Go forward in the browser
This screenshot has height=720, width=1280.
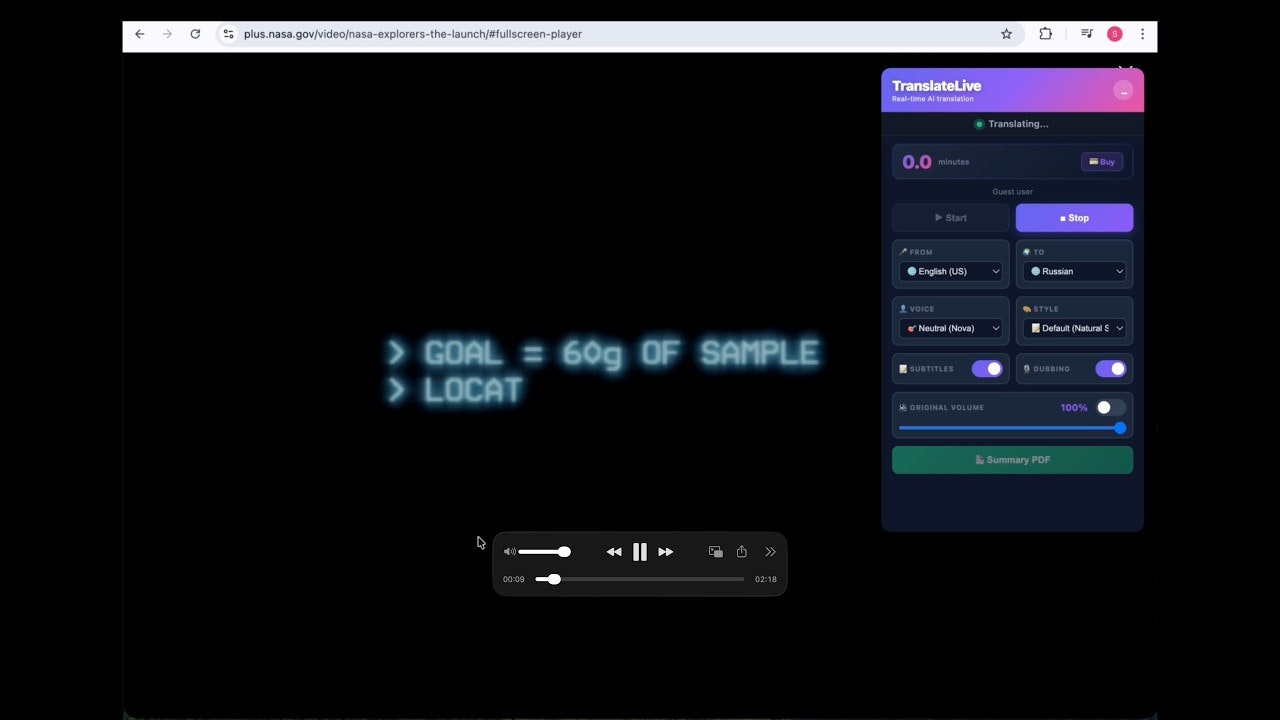[x=167, y=34]
